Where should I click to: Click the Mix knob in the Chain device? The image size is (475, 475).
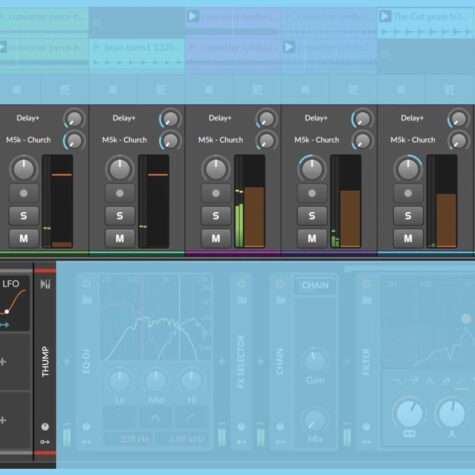[314, 421]
